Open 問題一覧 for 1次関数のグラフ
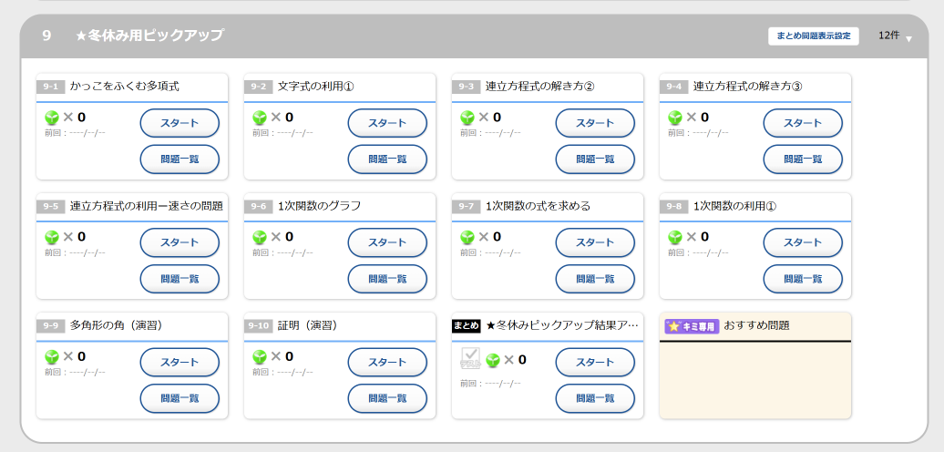The height and width of the screenshot is (452, 944). (387, 279)
